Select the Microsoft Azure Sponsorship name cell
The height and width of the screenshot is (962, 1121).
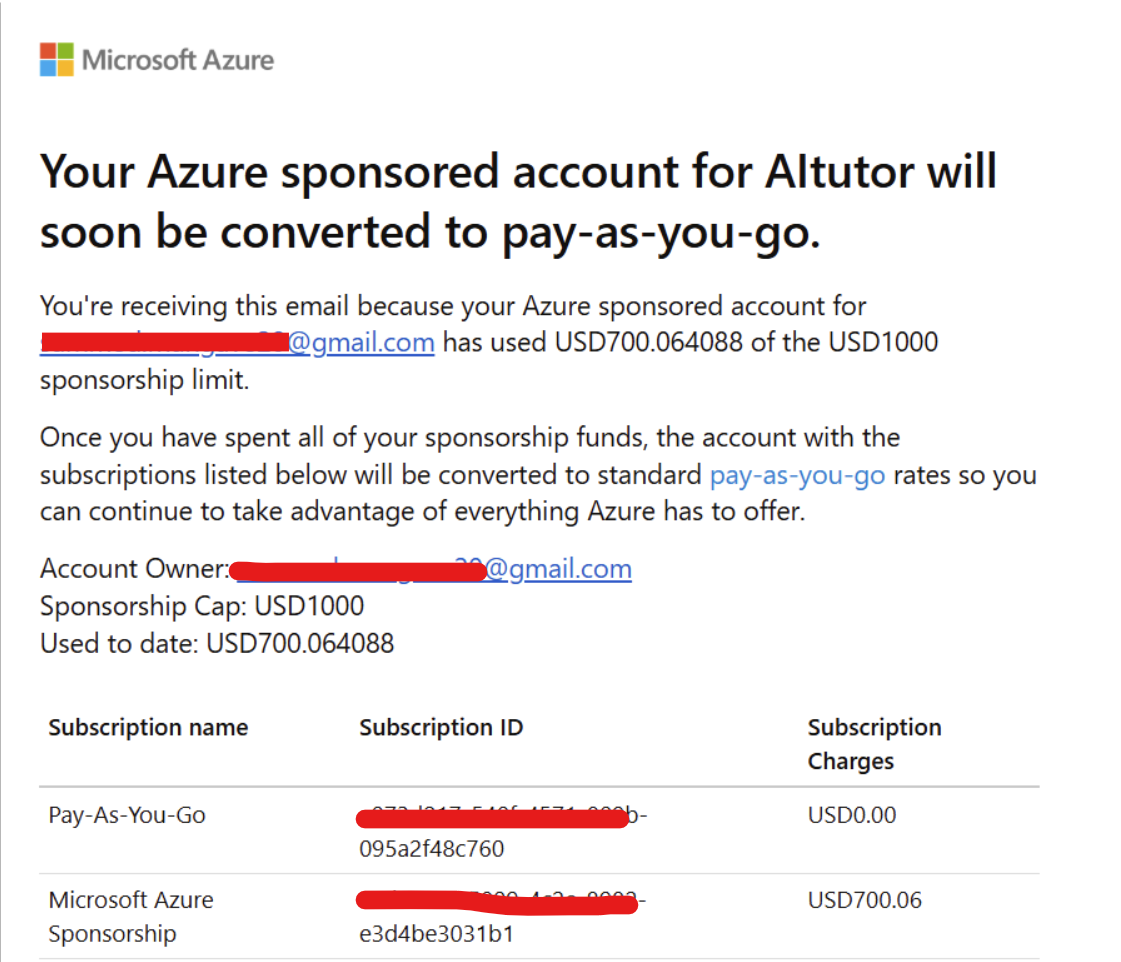[131, 916]
